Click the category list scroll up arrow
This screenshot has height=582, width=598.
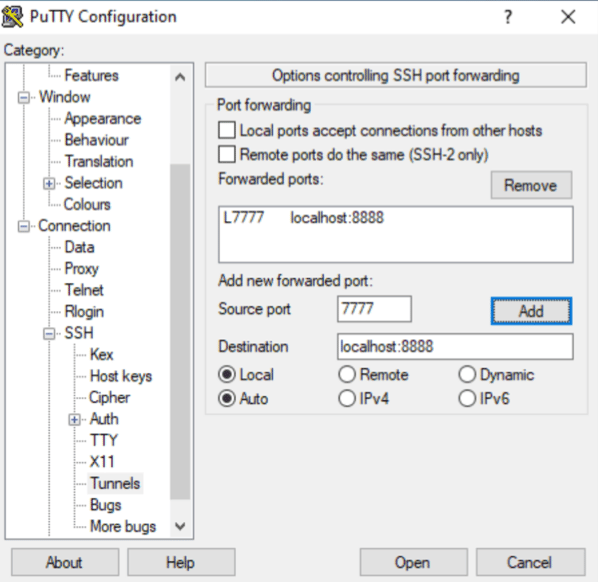tap(180, 77)
